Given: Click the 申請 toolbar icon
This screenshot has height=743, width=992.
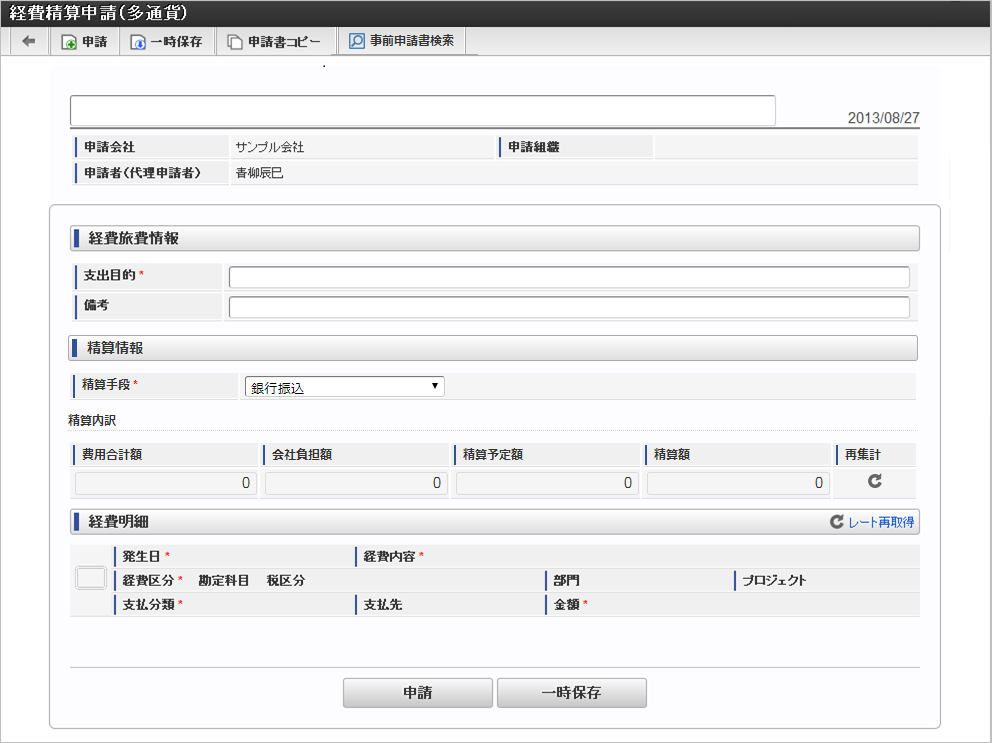Looking at the screenshot, I should click(x=69, y=43).
